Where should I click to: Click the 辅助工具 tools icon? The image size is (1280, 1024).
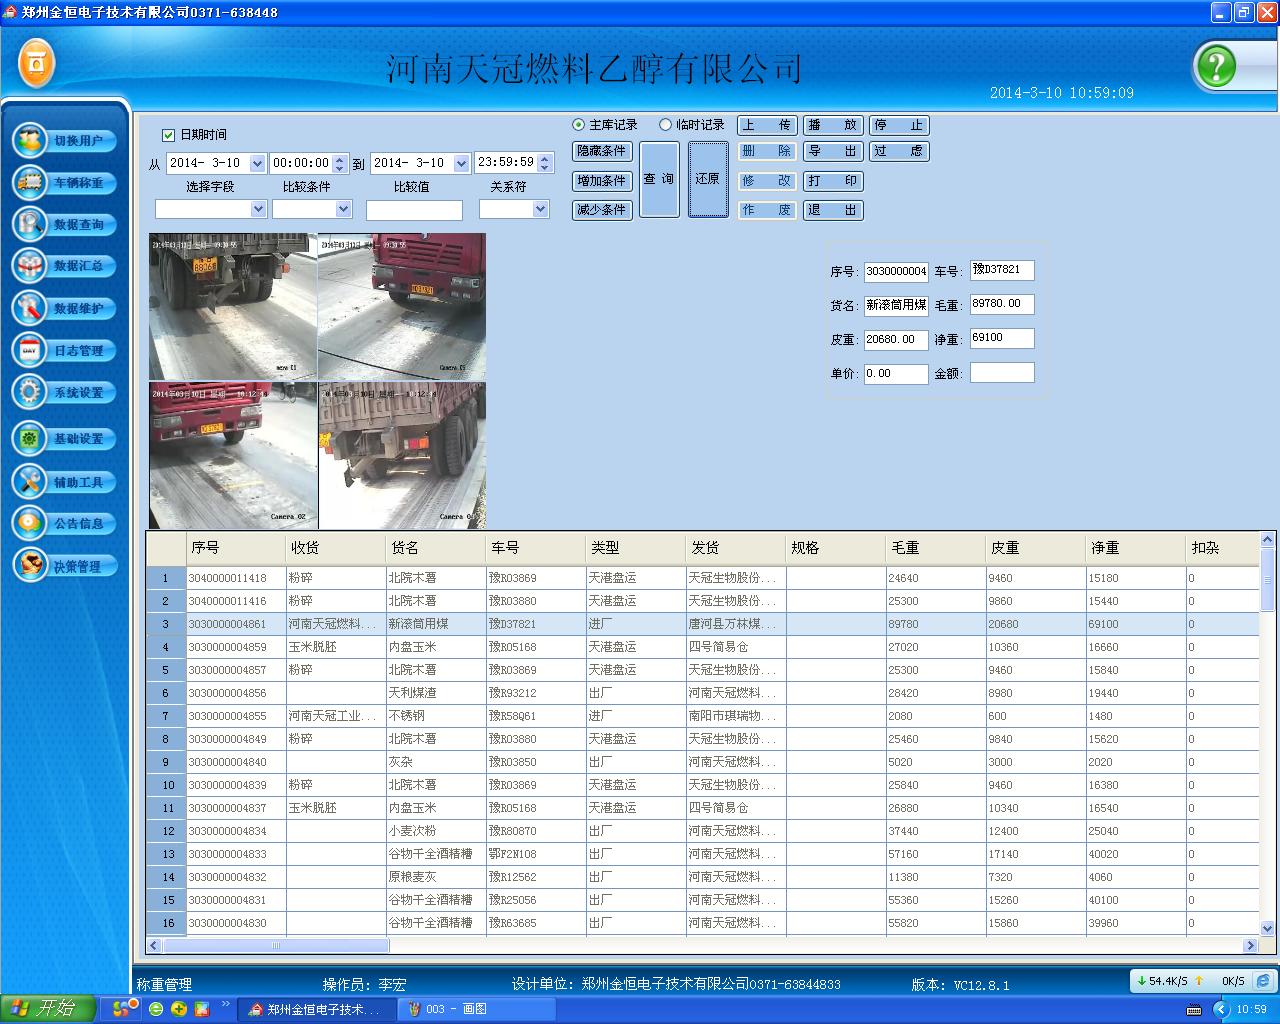pyautogui.click(x=30, y=482)
